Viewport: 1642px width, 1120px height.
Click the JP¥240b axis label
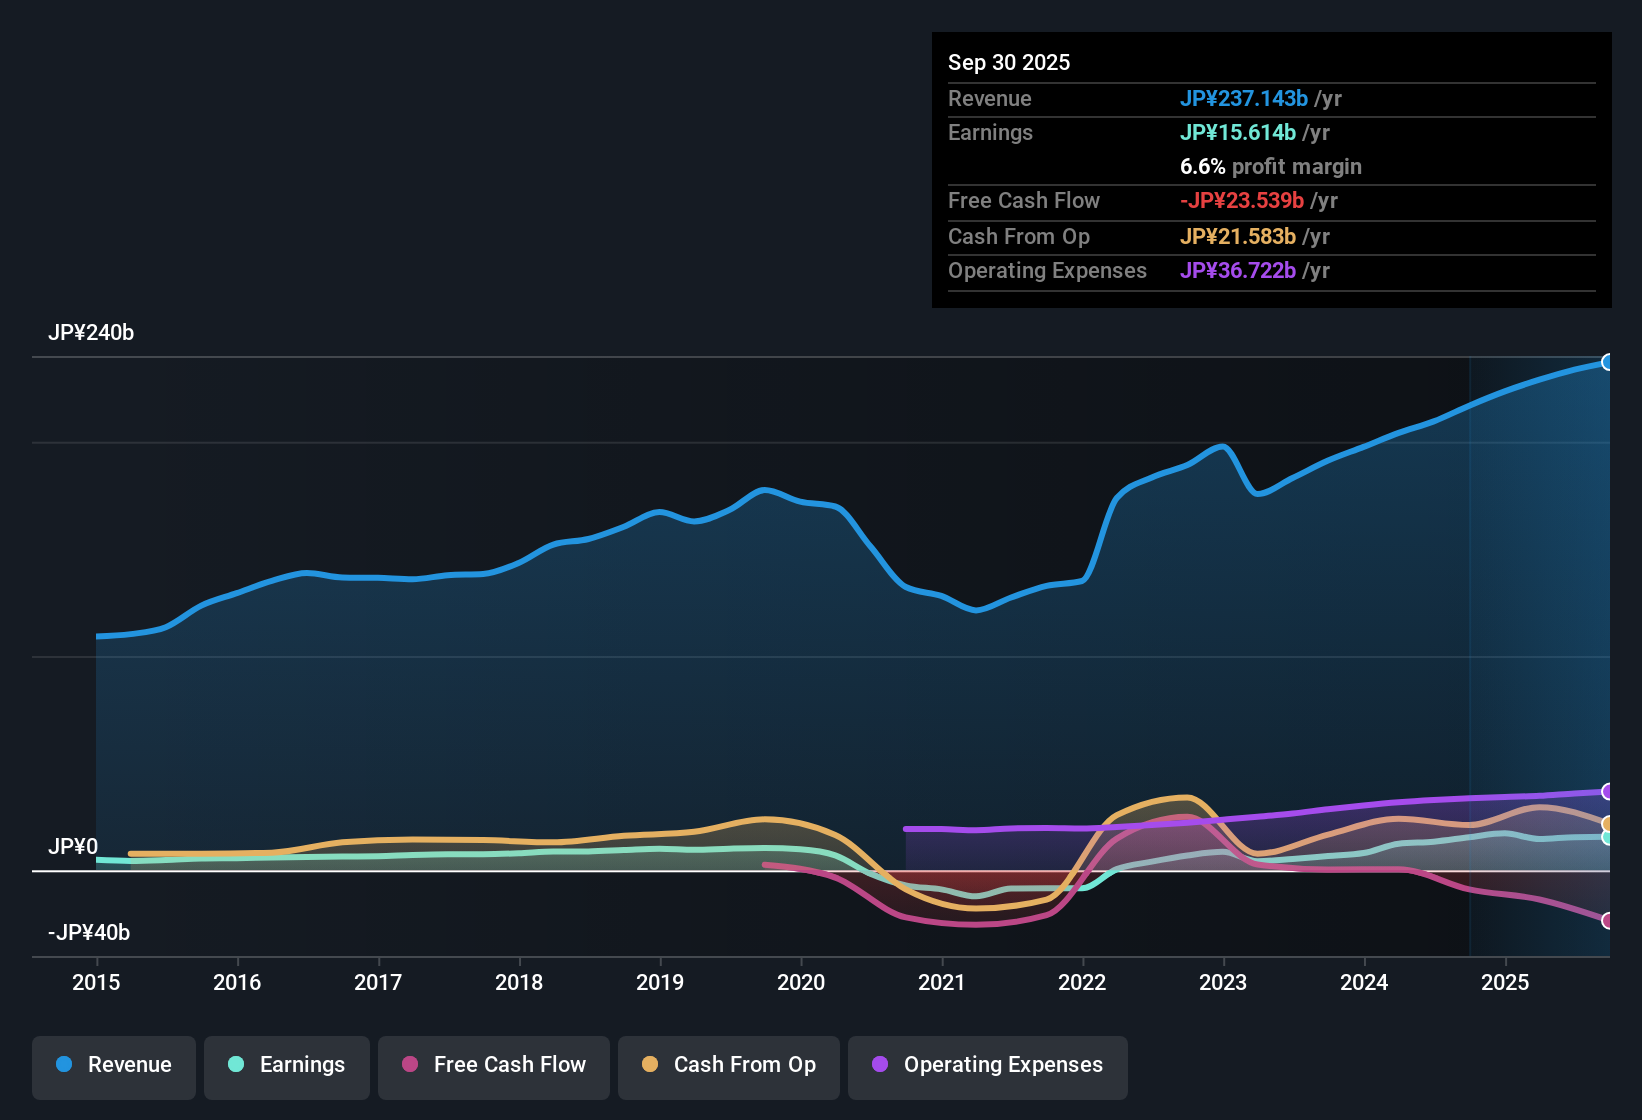click(91, 333)
